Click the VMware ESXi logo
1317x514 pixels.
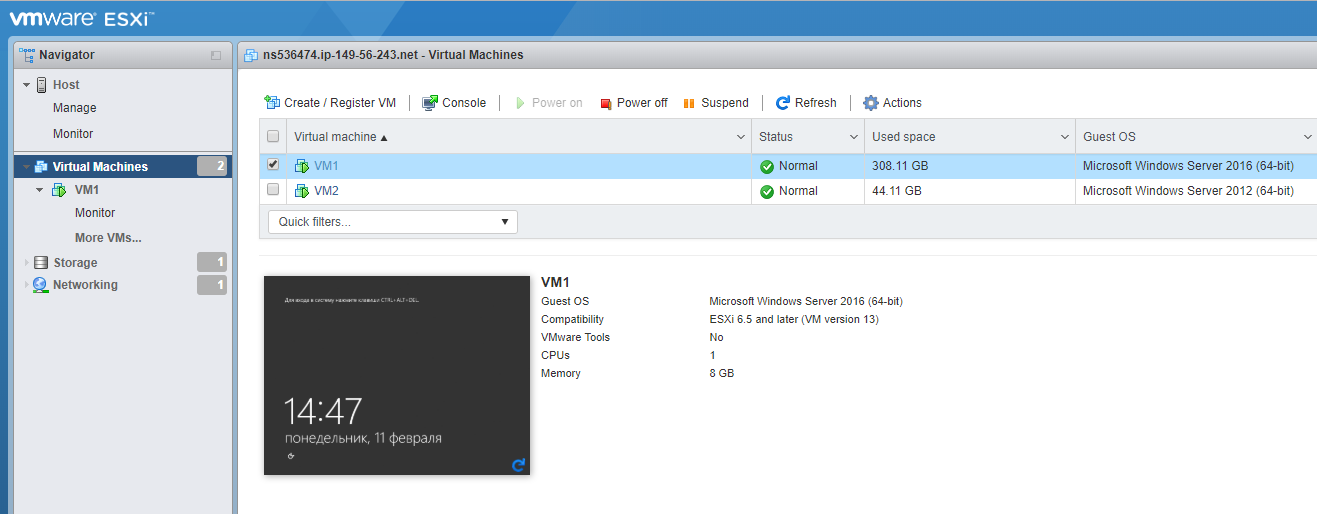tap(82, 17)
